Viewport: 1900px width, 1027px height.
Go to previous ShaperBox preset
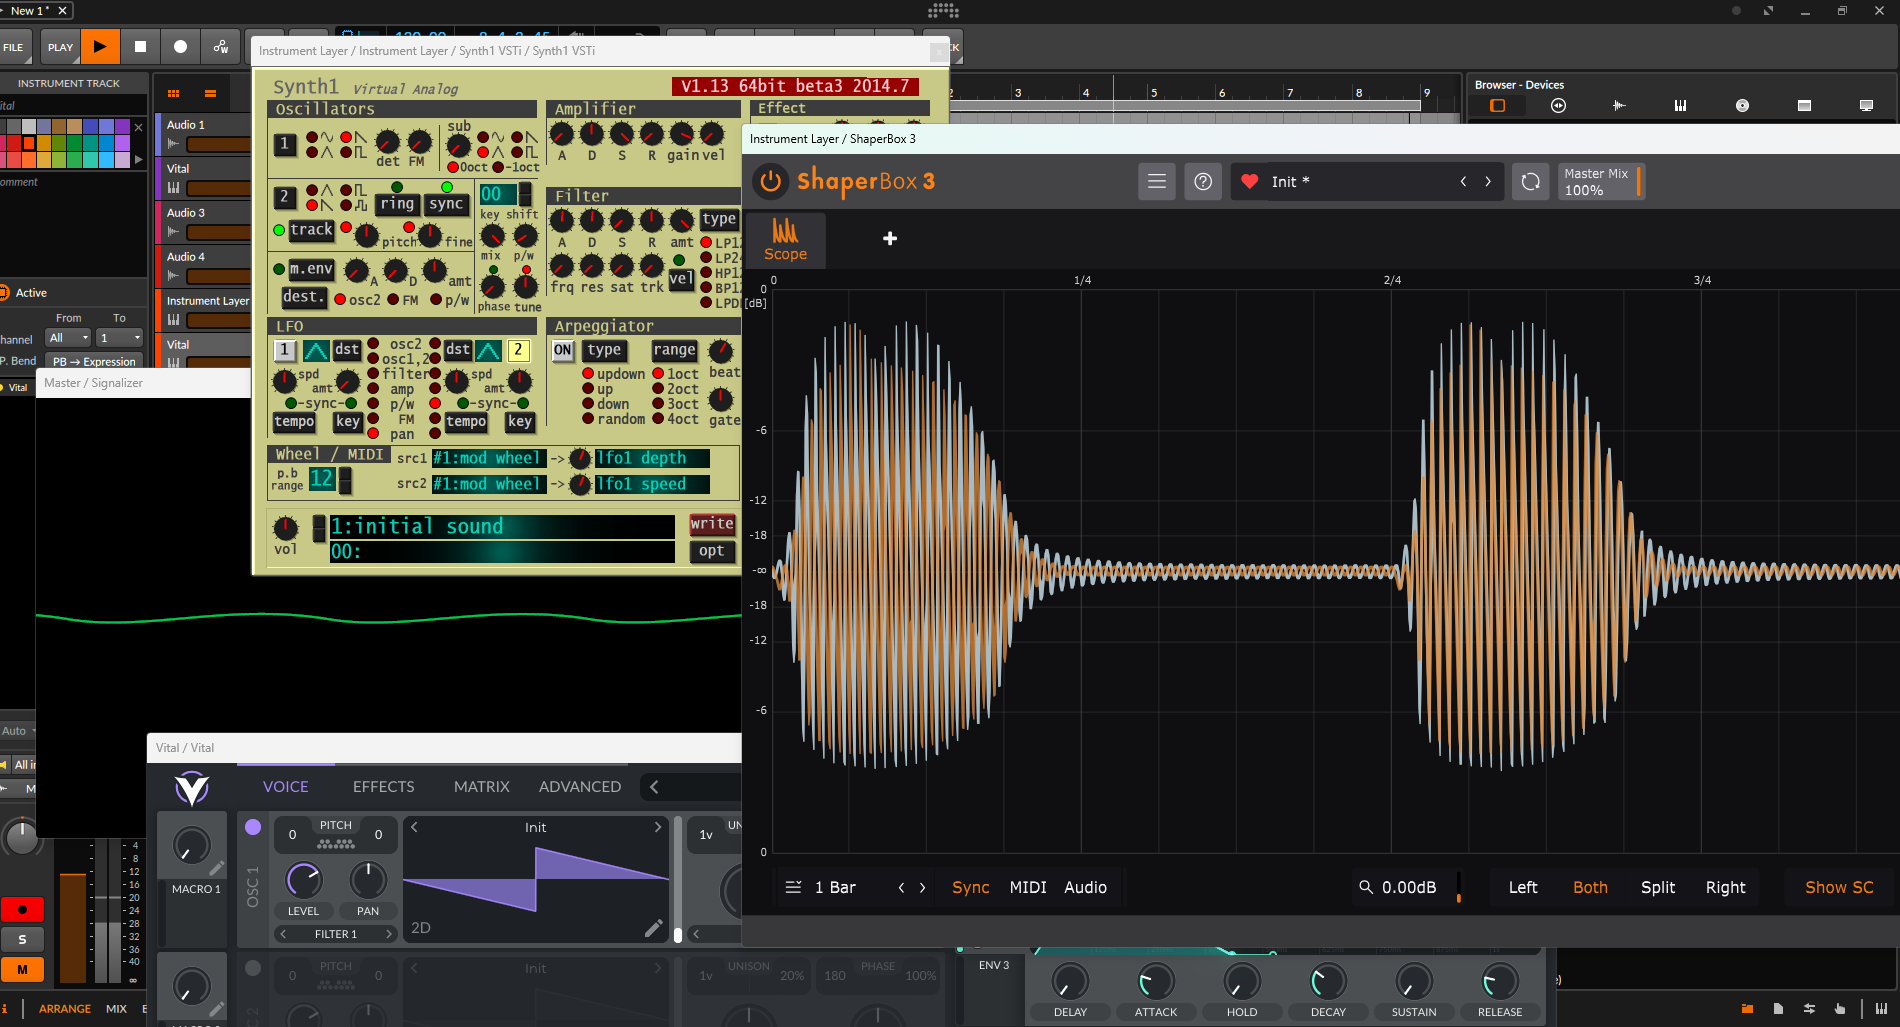(1463, 181)
